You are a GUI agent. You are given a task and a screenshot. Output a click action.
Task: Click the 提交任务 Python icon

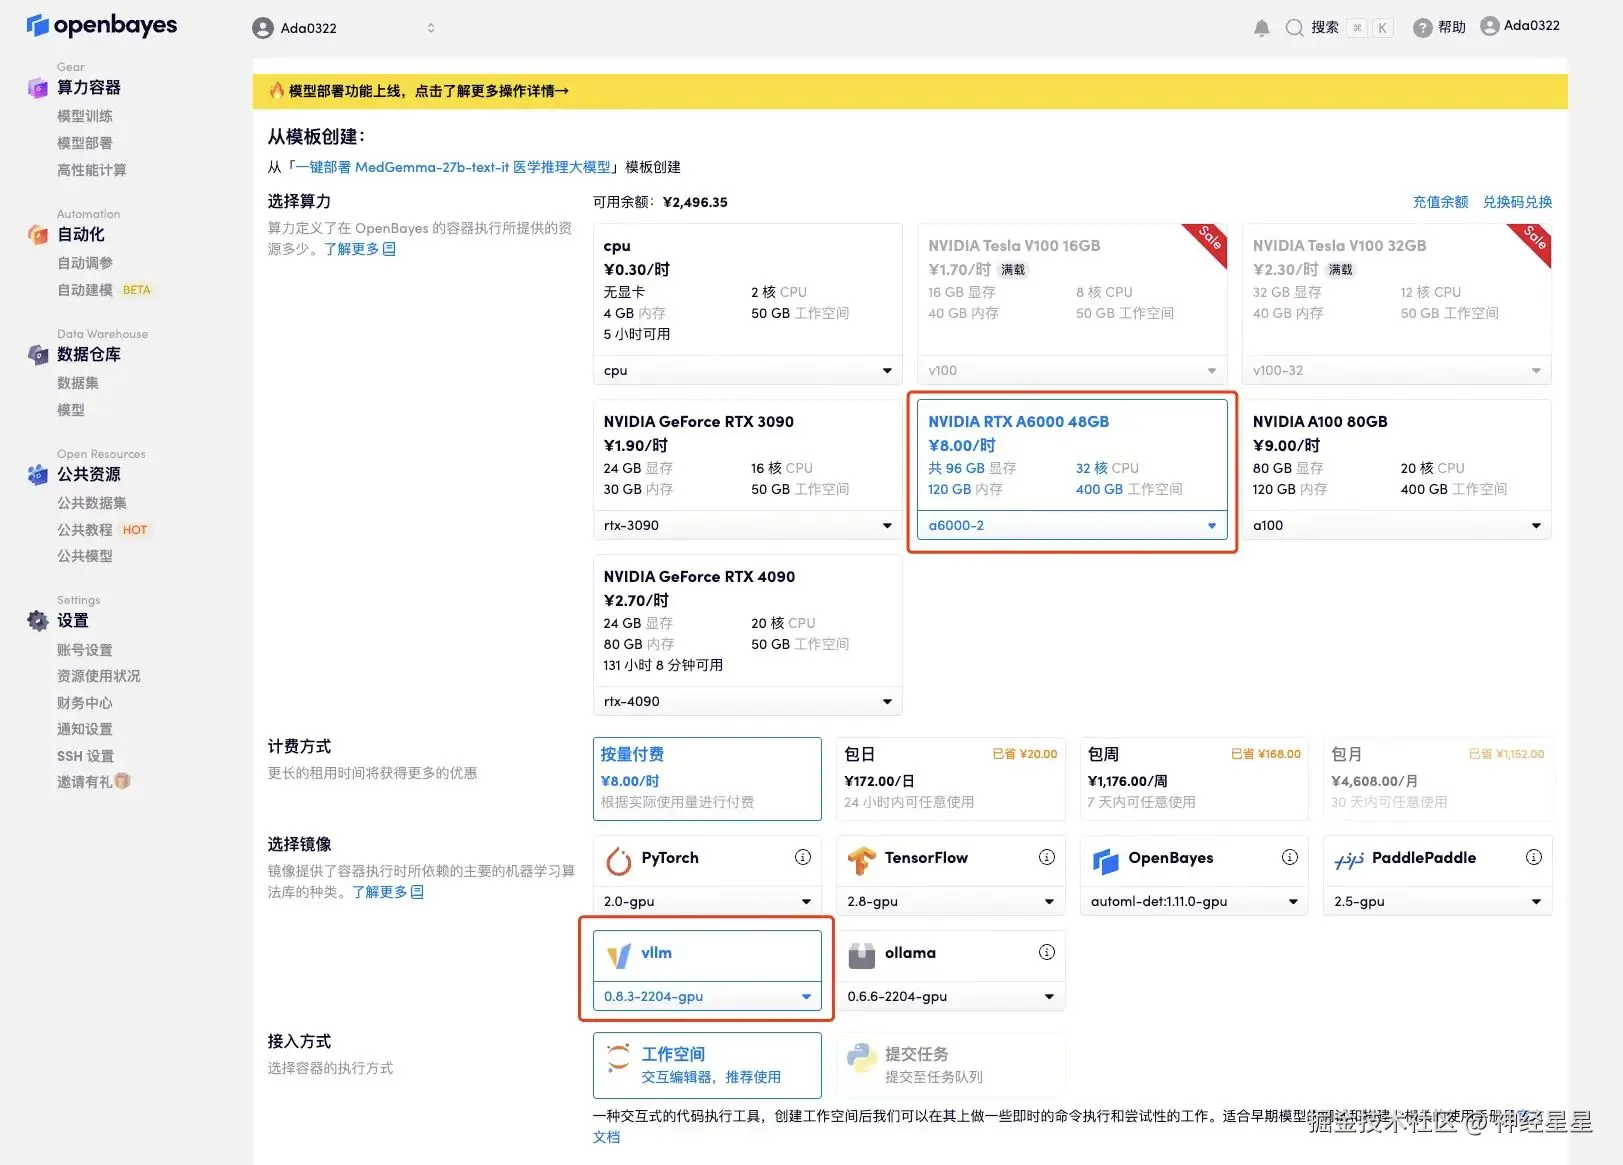pyautogui.click(x=862, y=1057)
